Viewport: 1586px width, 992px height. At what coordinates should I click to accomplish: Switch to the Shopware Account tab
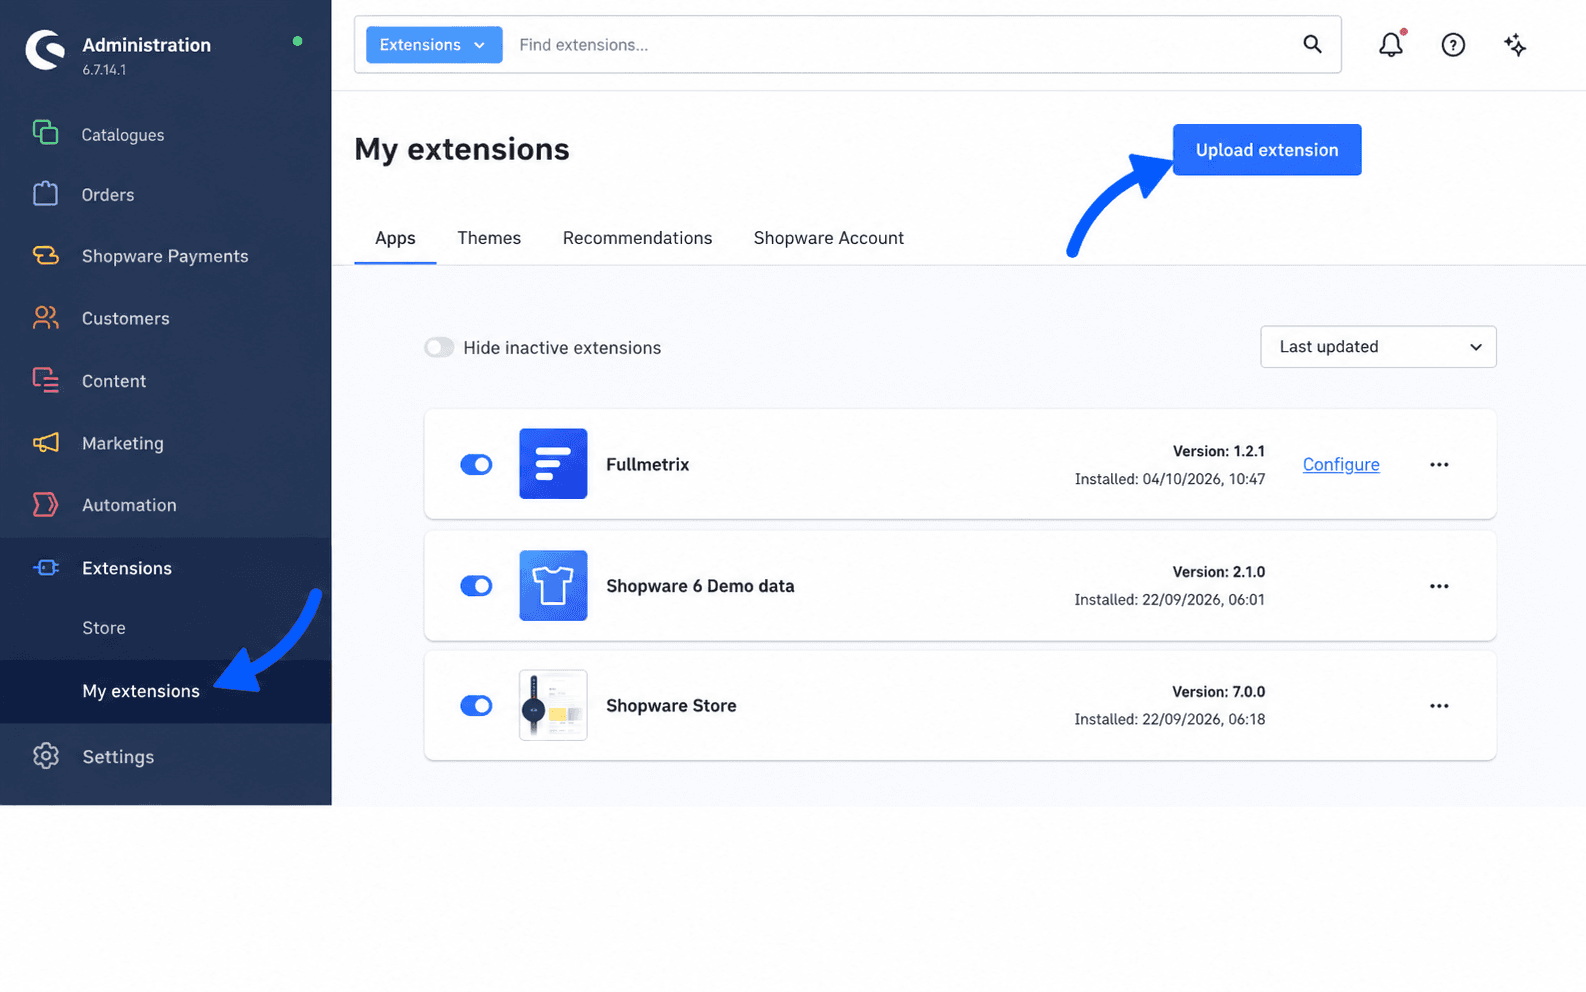point(828,238)
